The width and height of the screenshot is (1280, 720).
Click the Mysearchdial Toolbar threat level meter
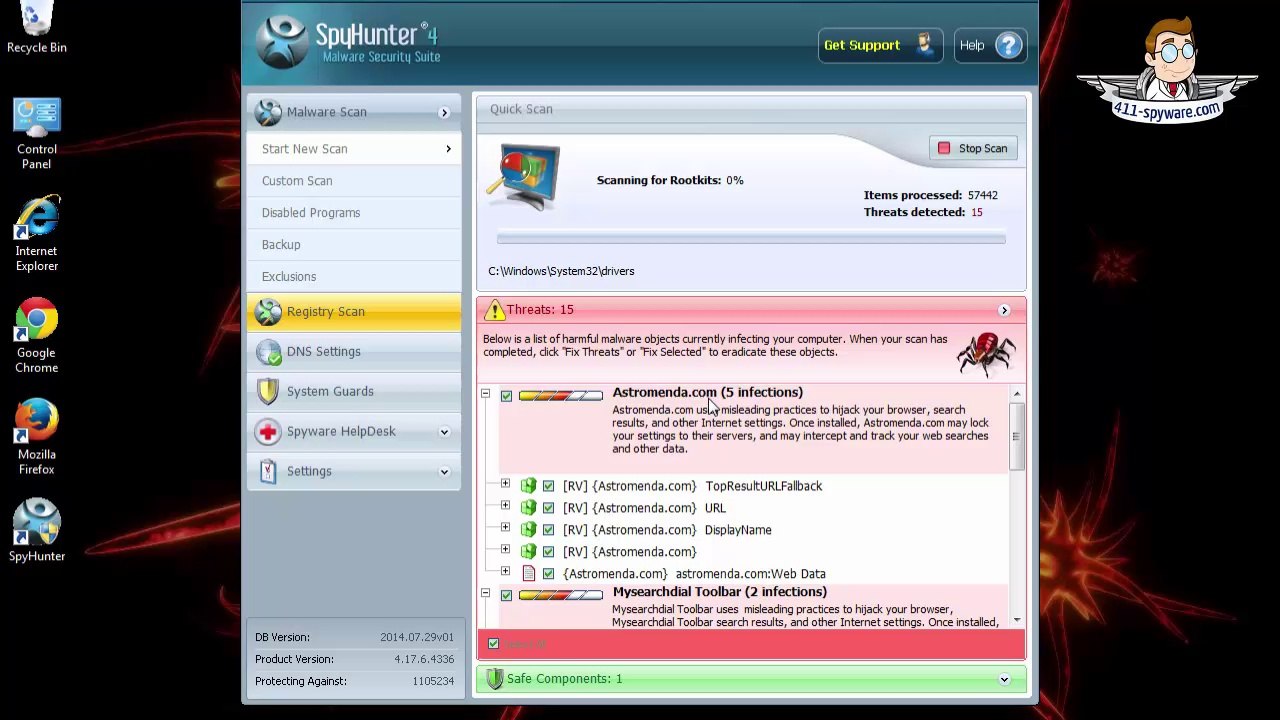pos(560,595)
